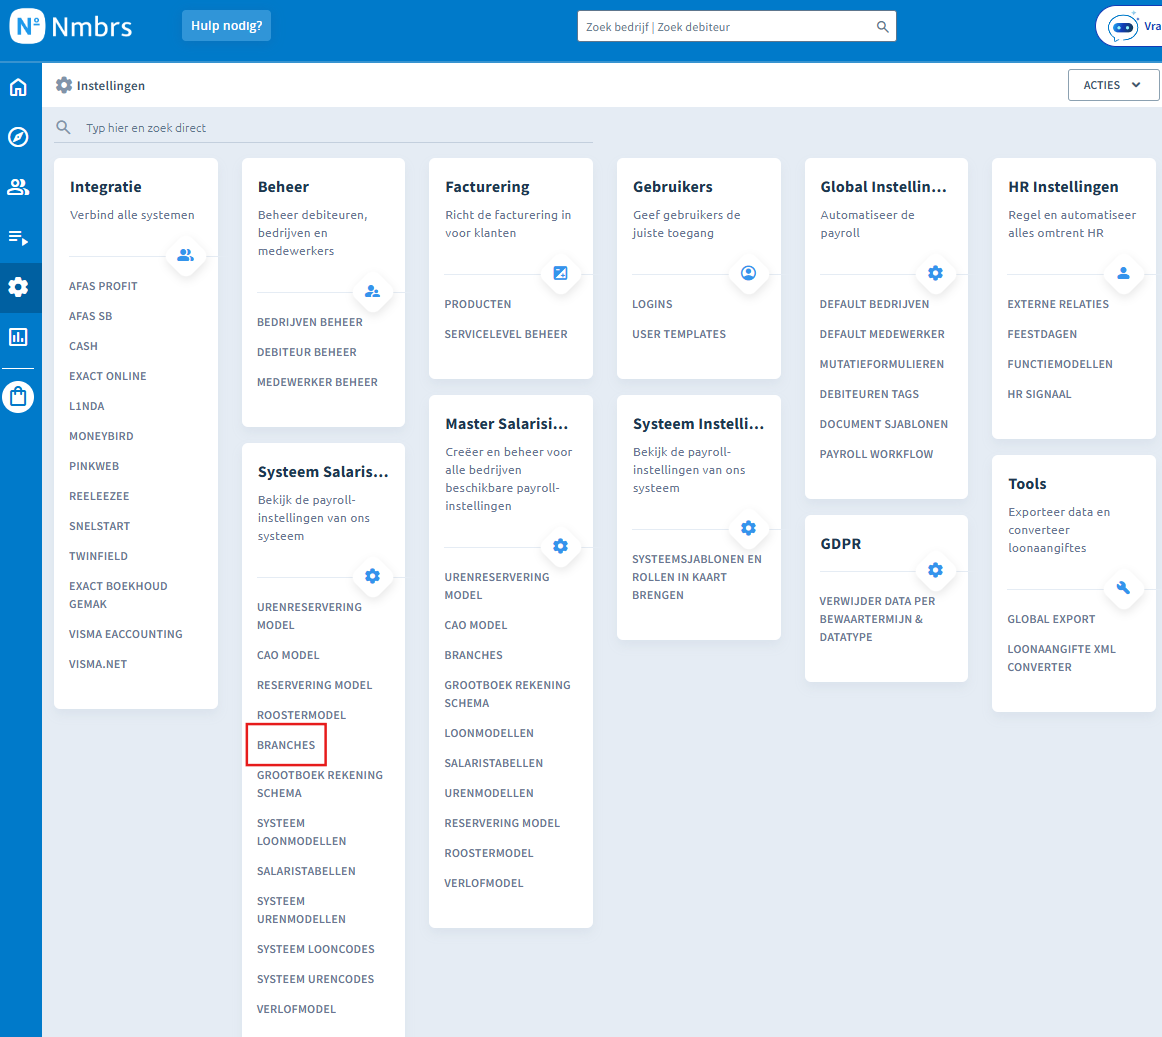The image size is (1162, 1037).
Task: Open HR SIGNAAL
Action: [1039, 394]
